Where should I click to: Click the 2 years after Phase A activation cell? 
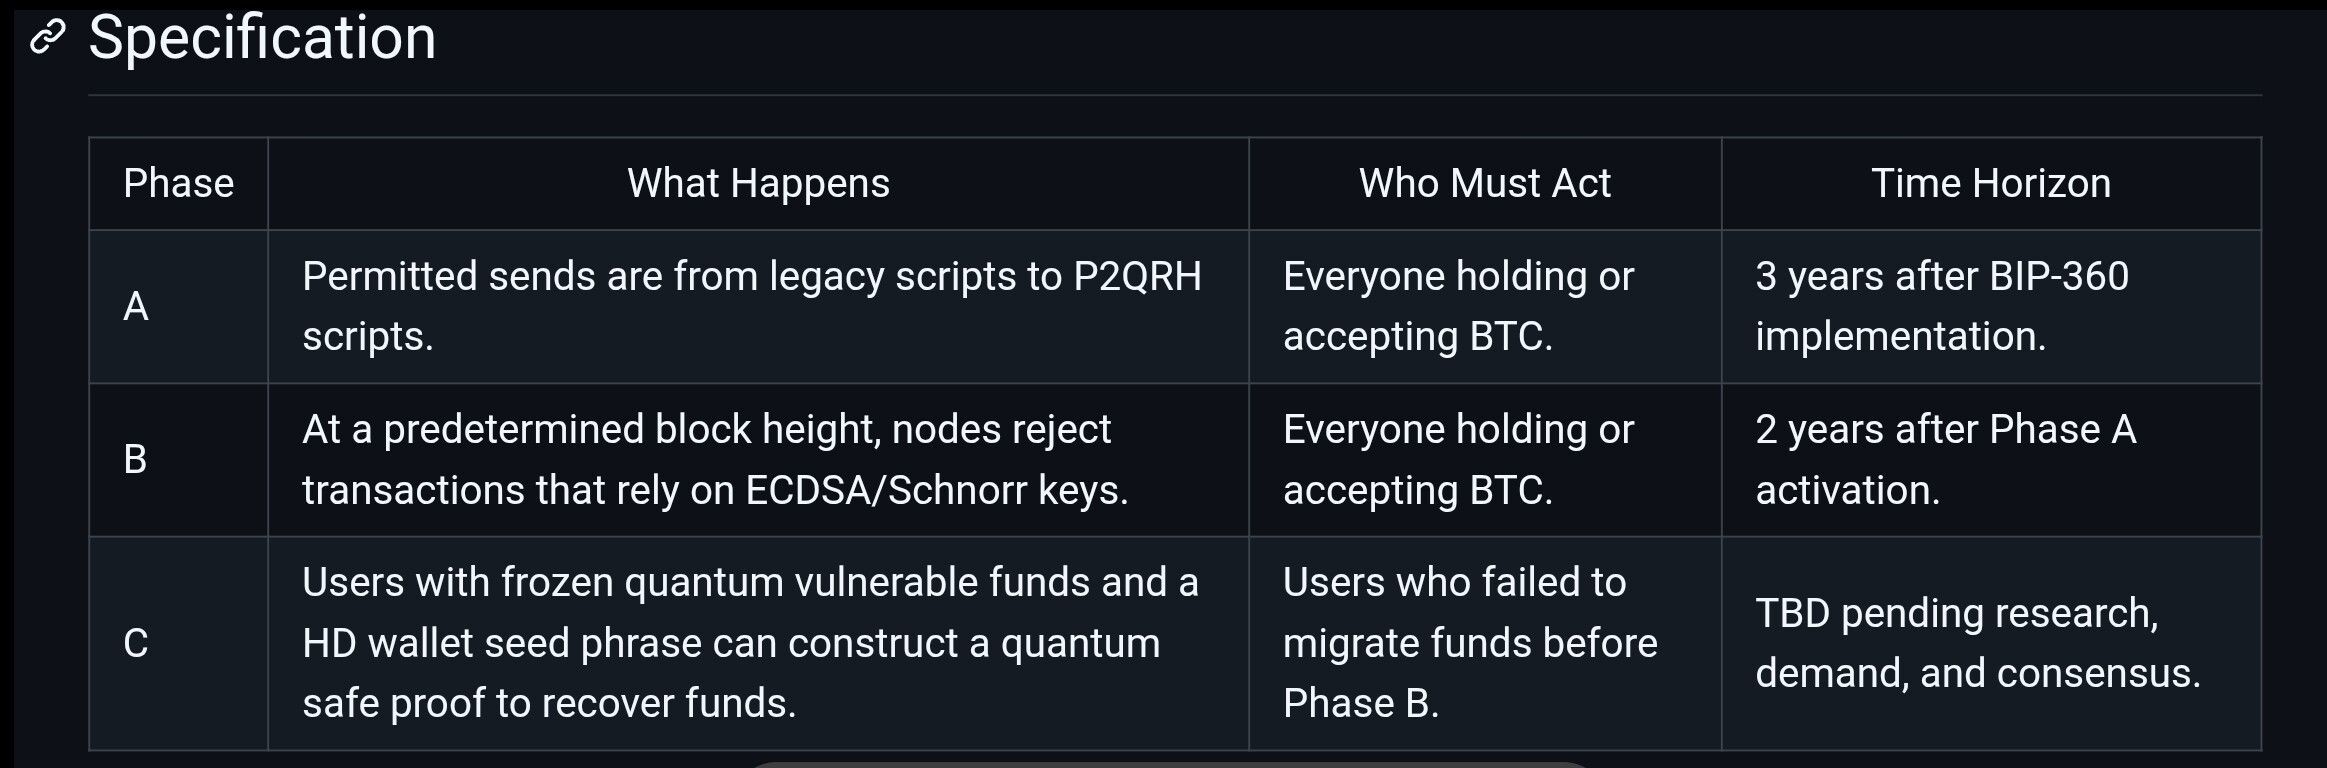pos(1991,460)
